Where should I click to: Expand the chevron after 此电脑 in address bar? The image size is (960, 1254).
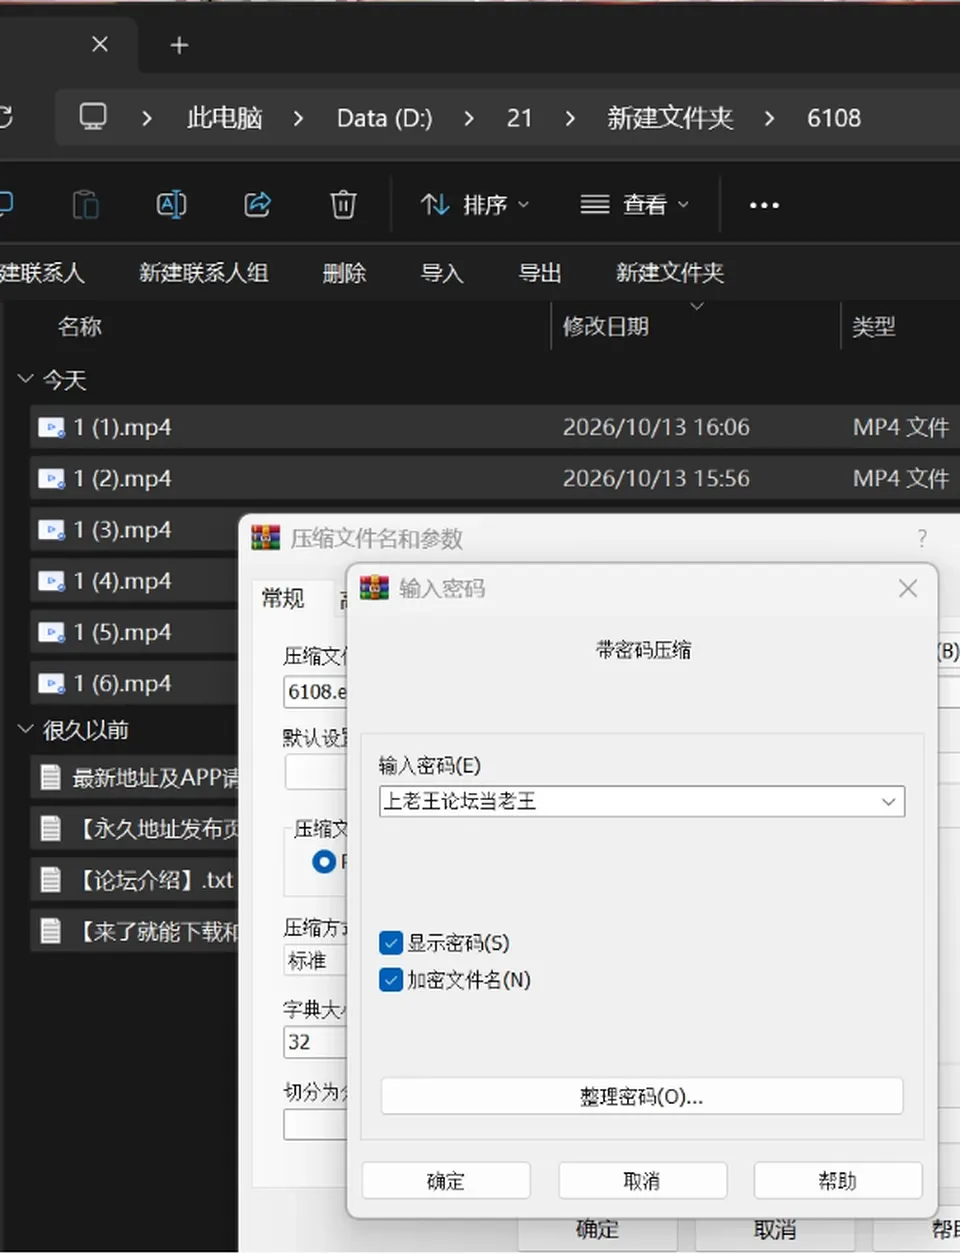point(298,118)
